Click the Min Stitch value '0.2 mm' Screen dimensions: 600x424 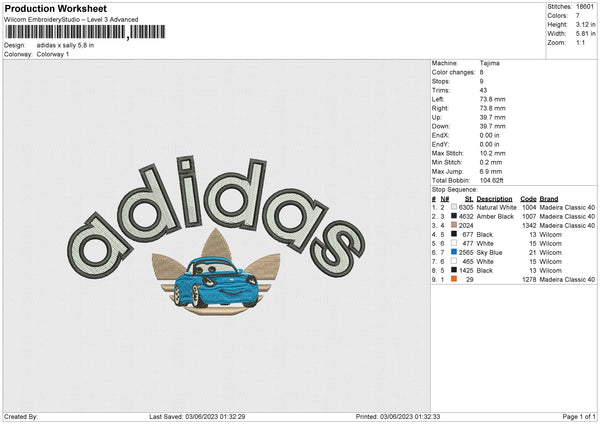click(491, 162)
